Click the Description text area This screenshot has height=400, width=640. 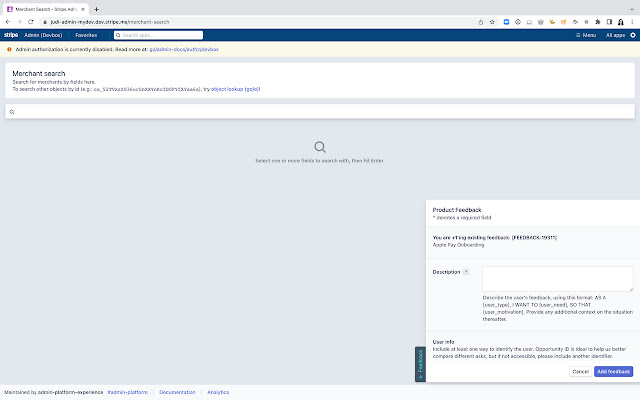click(558, 279)
